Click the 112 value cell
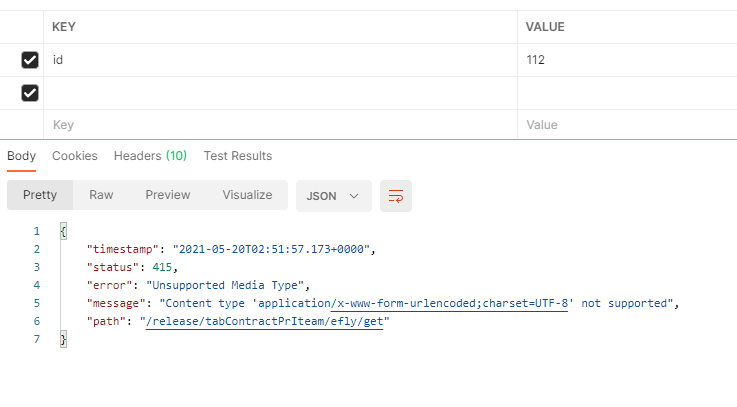This screenshot has height=407, width=737. coord(627,60)
